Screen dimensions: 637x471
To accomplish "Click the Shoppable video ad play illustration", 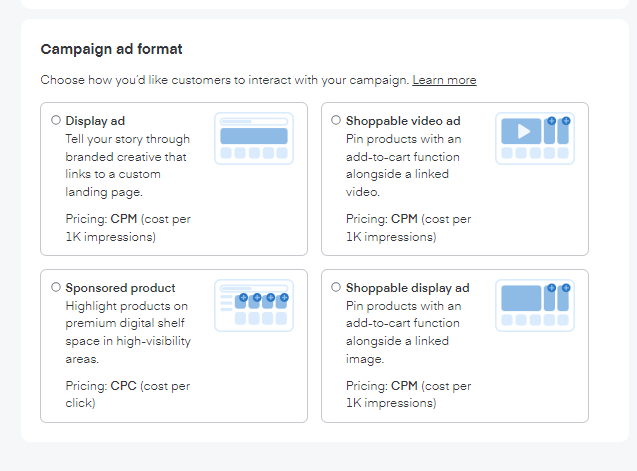I will [534, 138].
